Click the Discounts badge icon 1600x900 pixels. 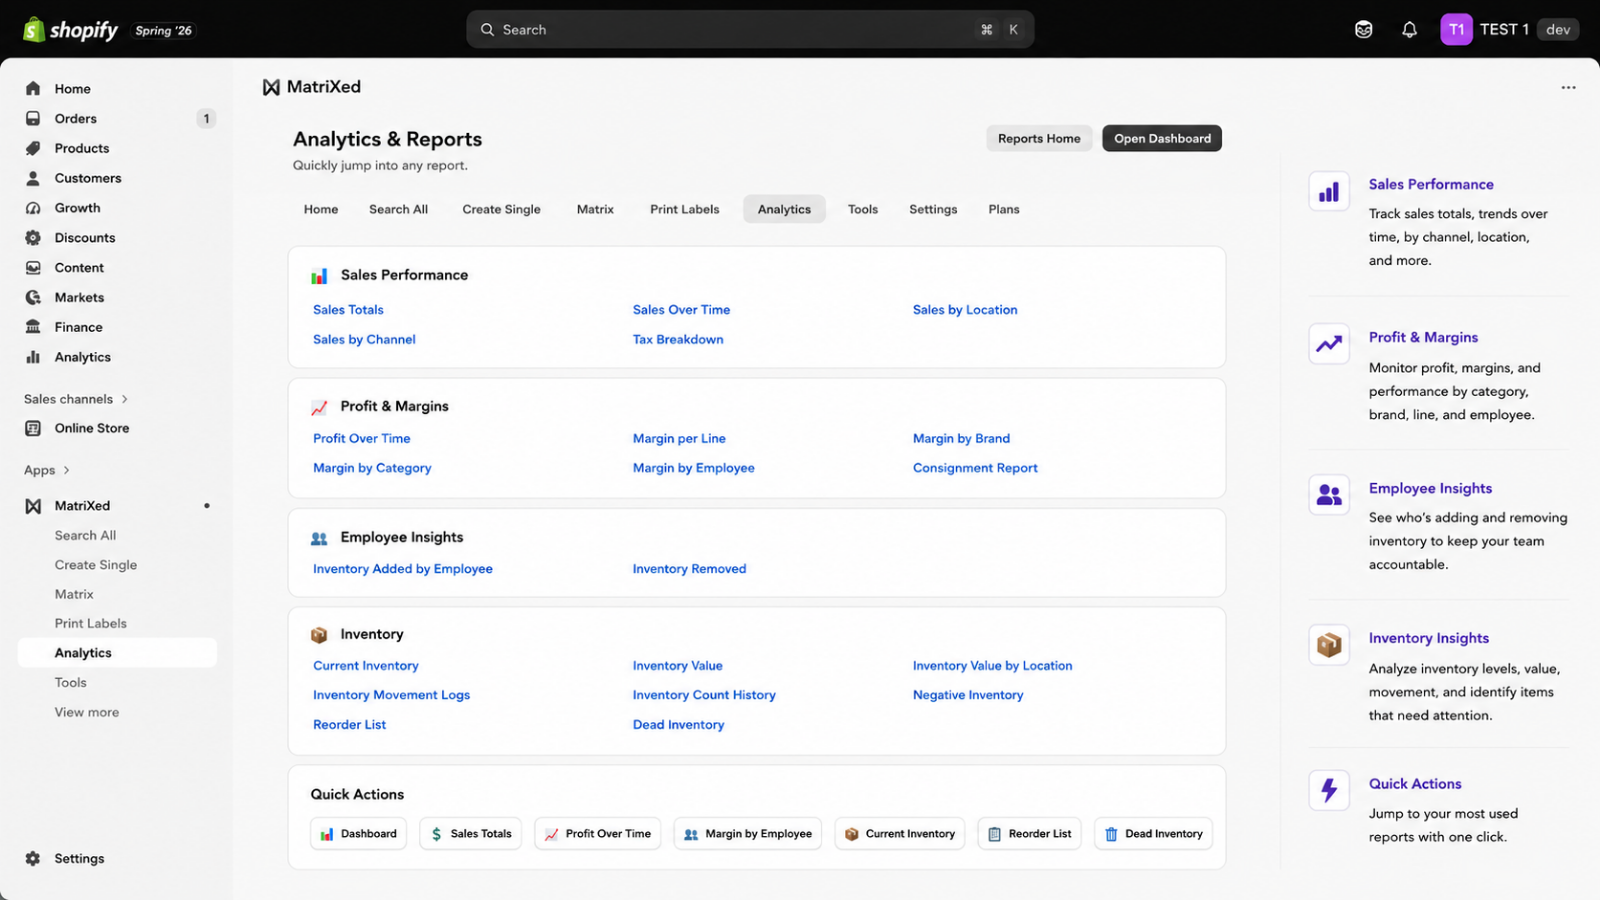pyautogui.click(x=33, y=238)
